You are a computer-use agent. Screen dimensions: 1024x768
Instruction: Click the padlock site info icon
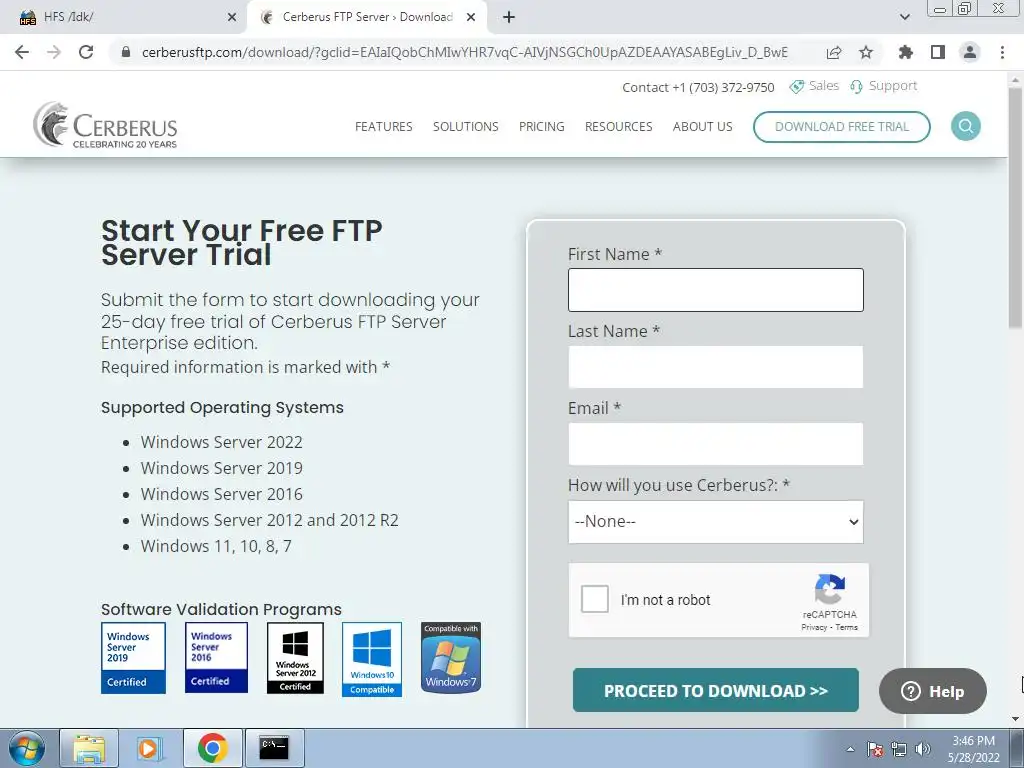tap(126, 52)
